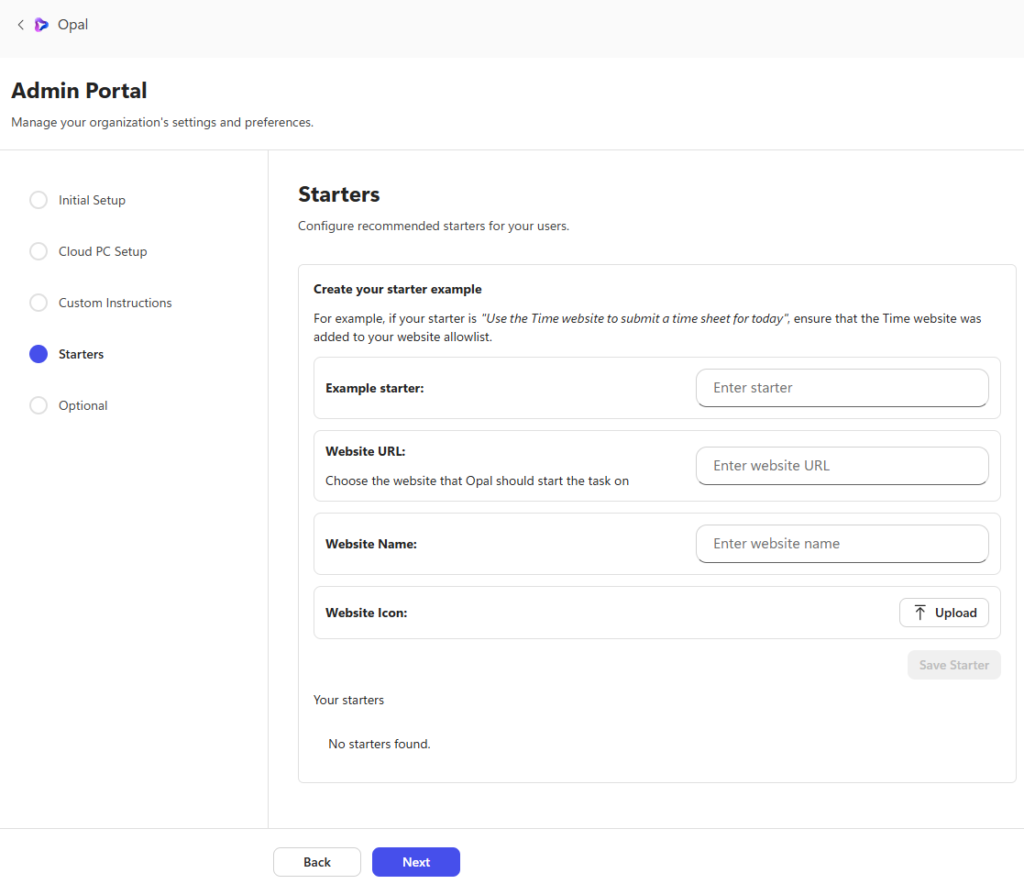Click the Next button
Image resolution: width=1024 pixels, height=884 pixels.
click(416, 862)
